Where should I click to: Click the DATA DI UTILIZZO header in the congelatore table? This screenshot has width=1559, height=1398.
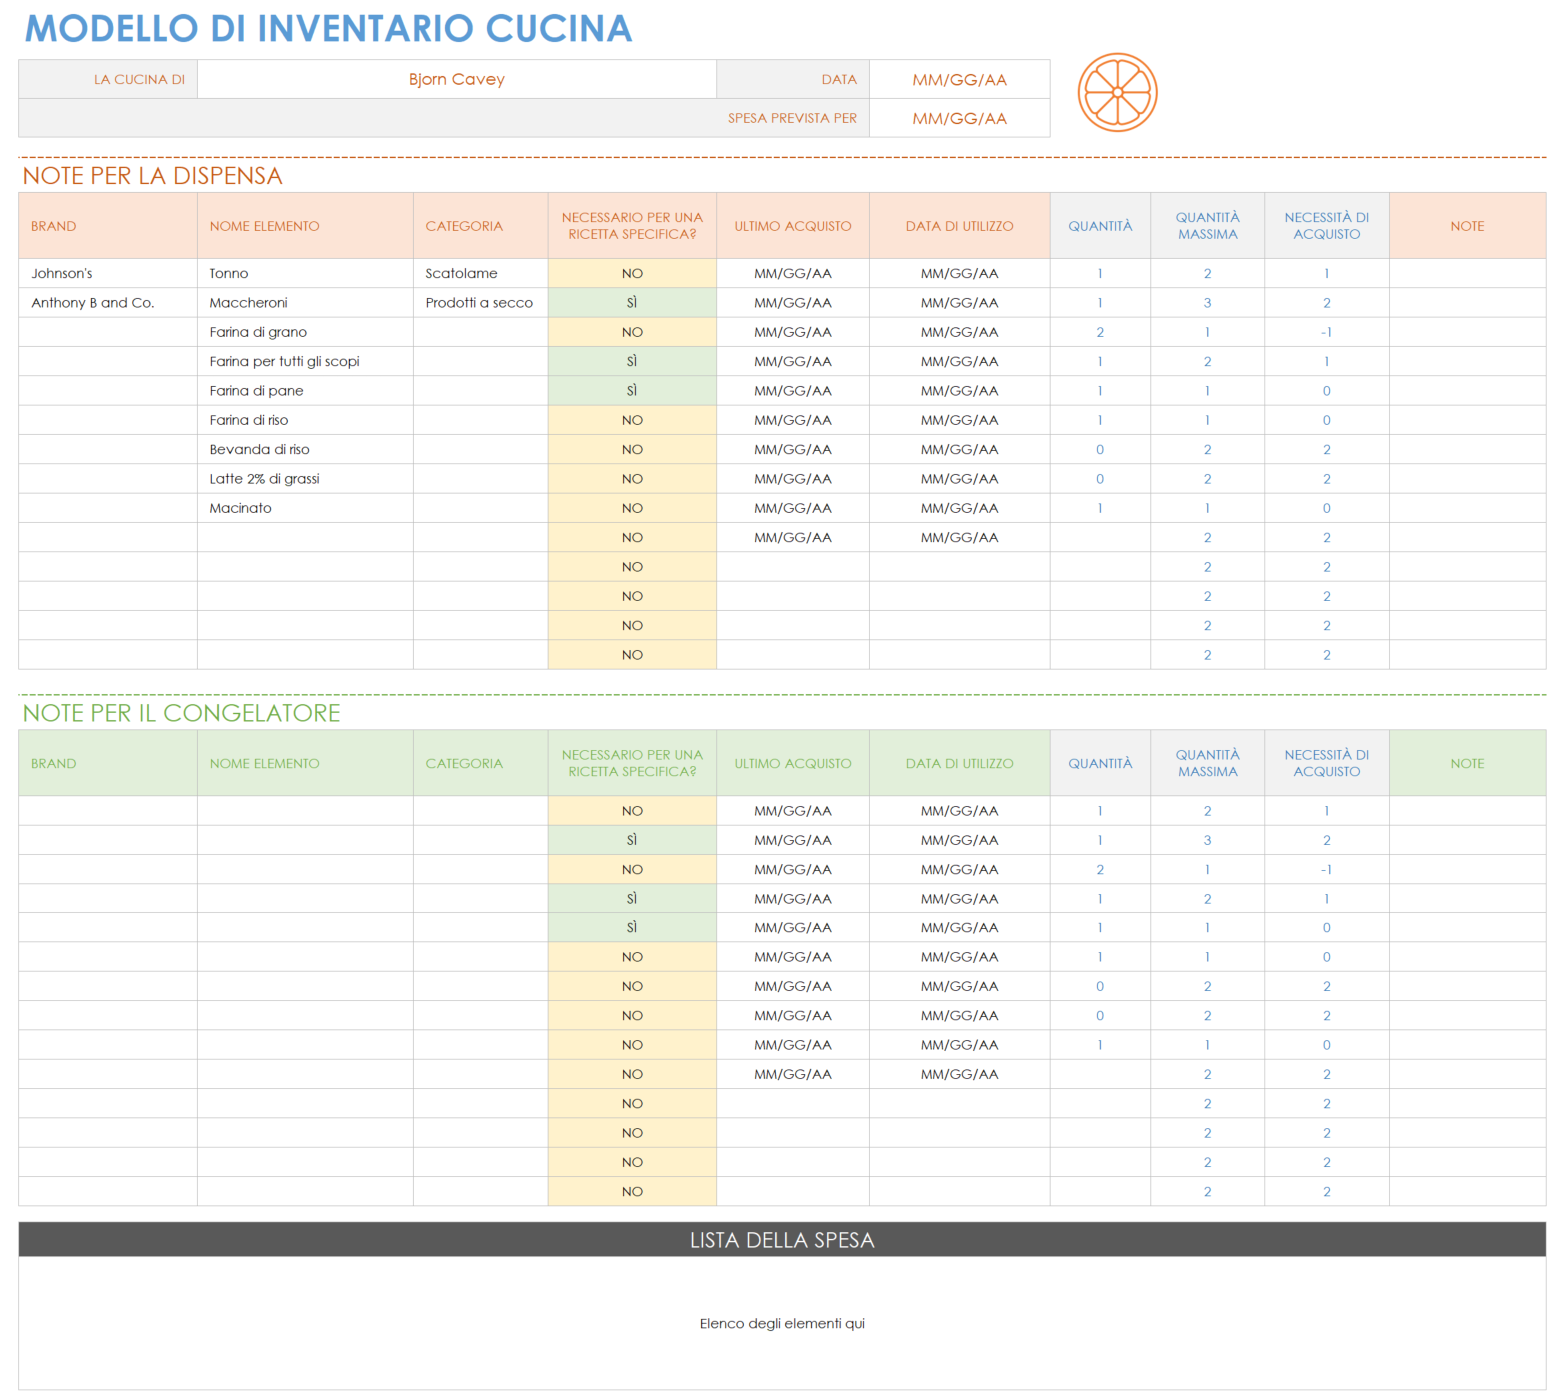959,763
